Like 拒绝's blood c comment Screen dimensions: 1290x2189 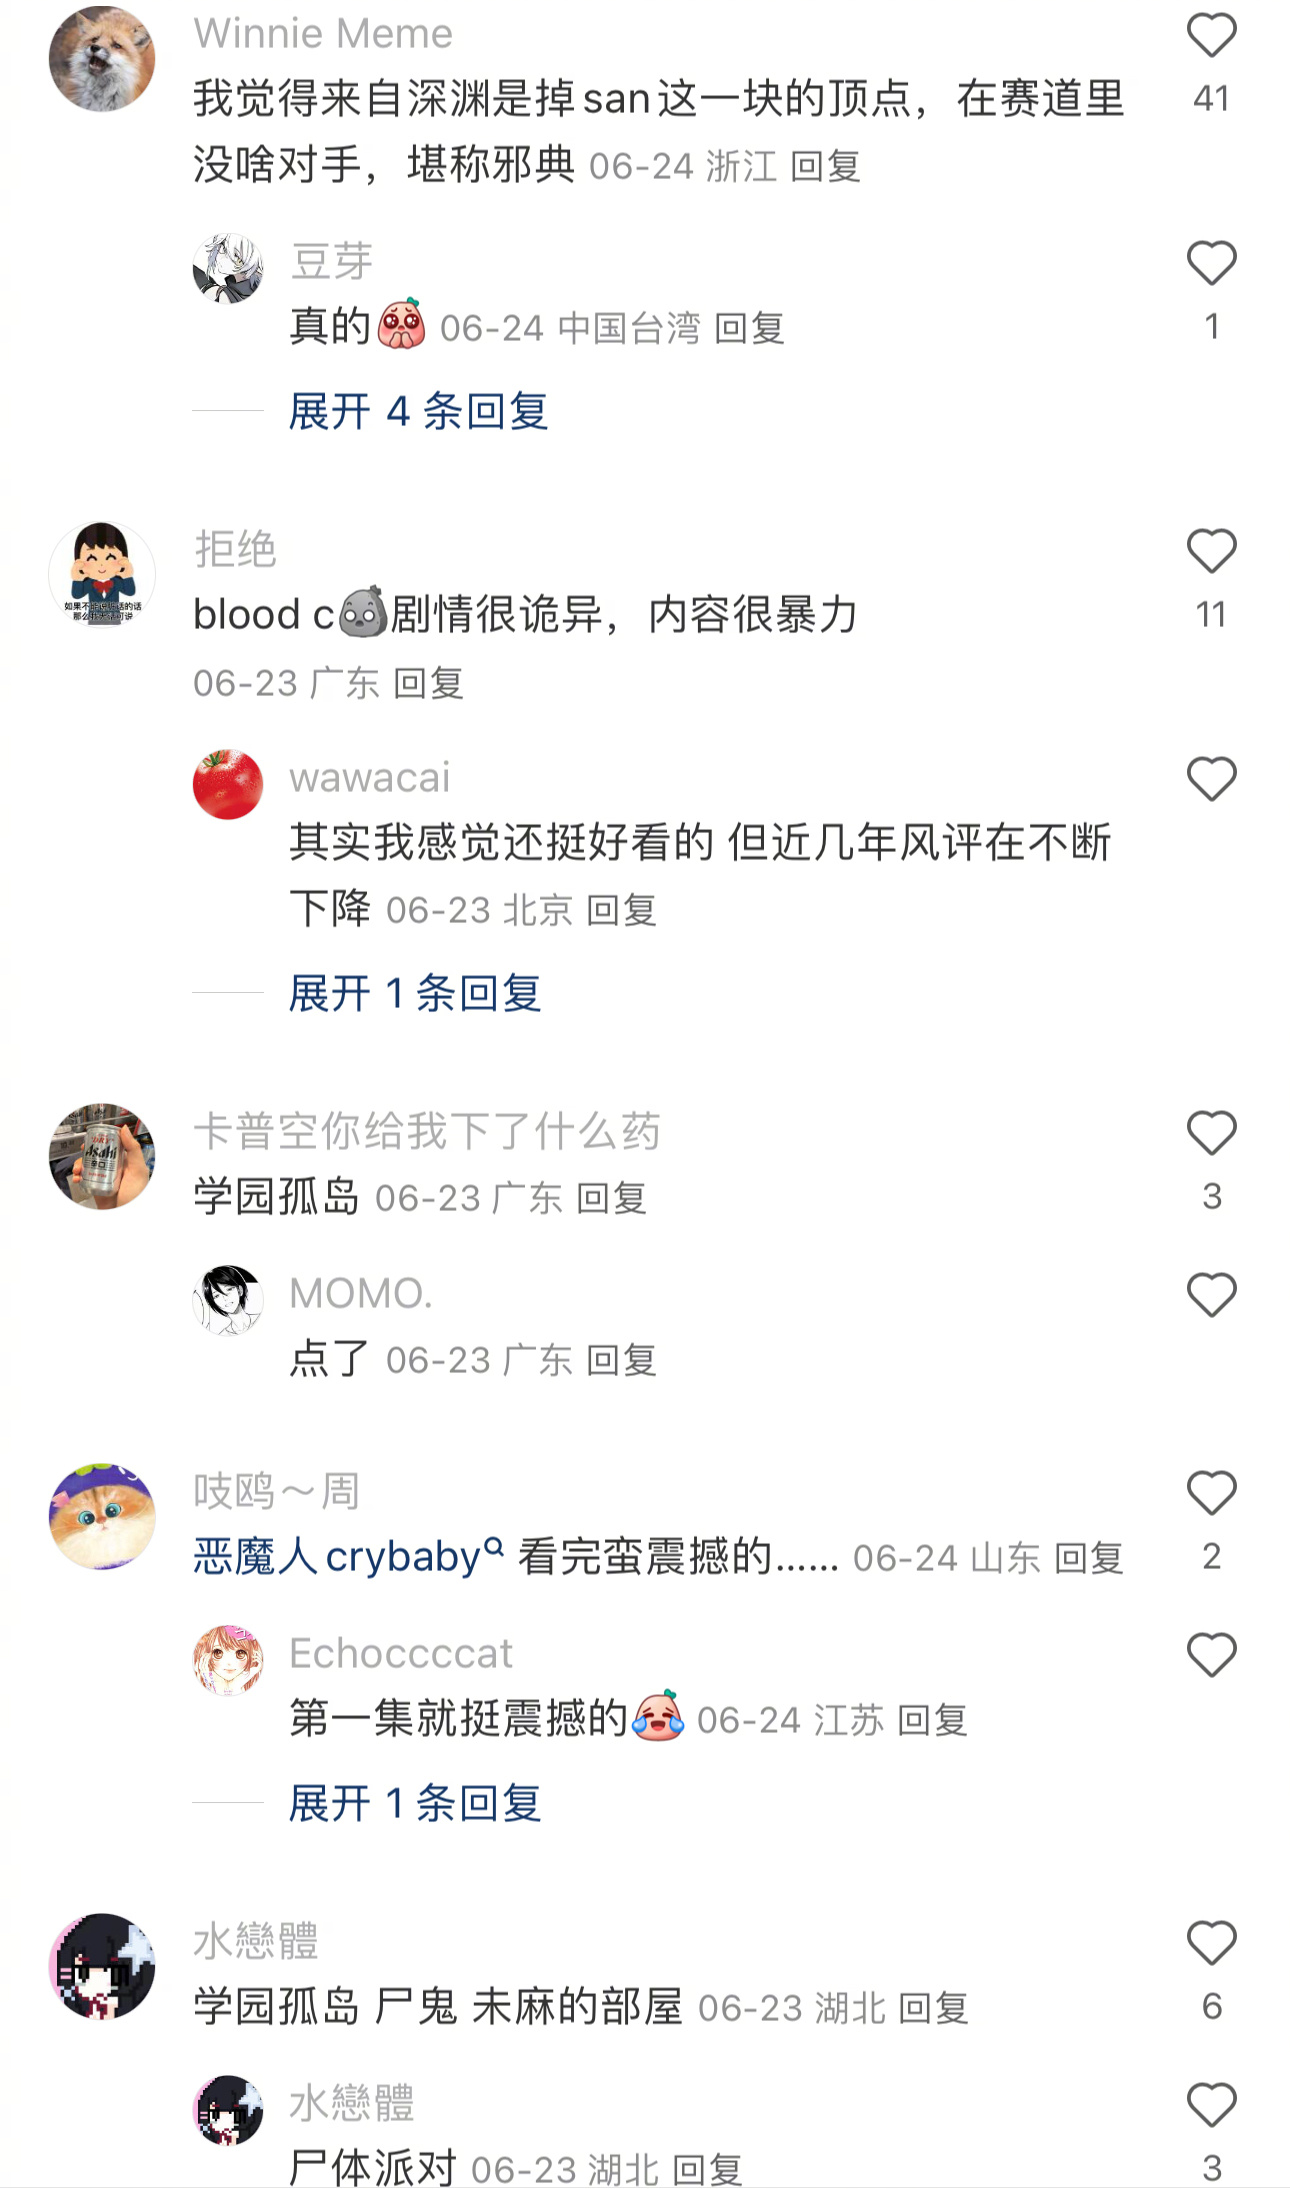pyautogui.click(x=1211, y=551)
